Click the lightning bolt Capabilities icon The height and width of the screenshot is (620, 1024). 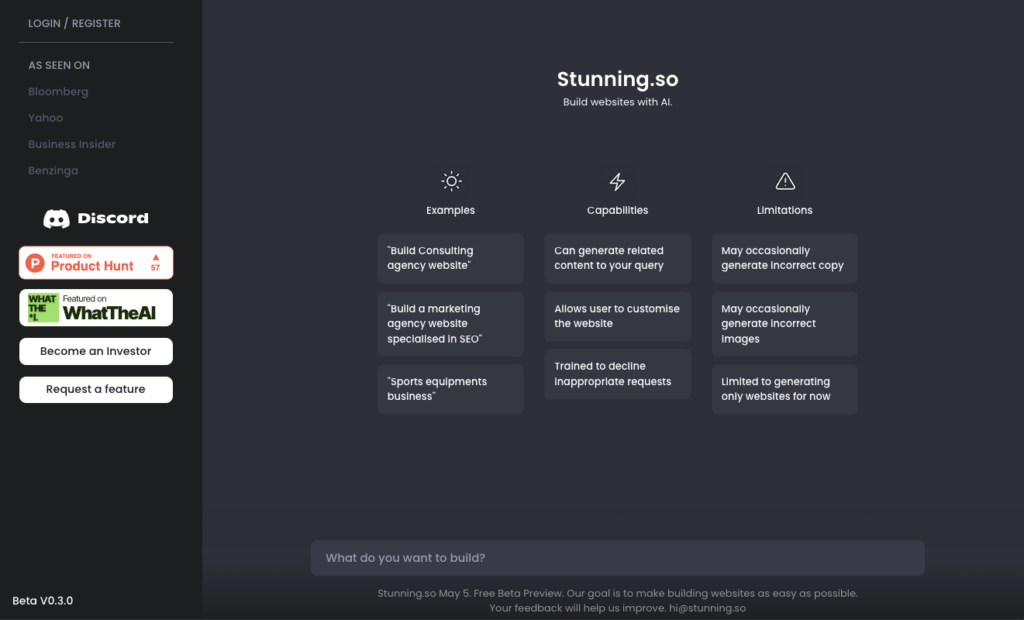click(617, 182)
